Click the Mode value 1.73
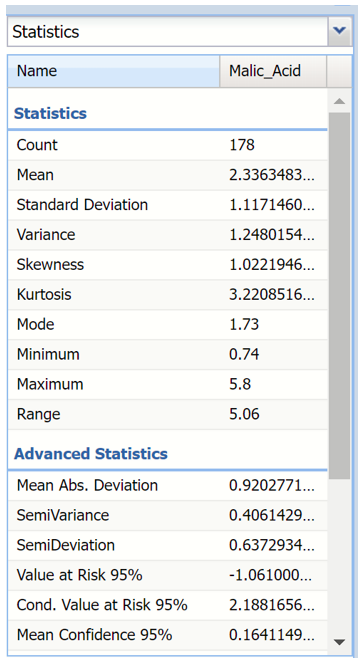This screenshot has width=363, height=666. coord(244,325)
